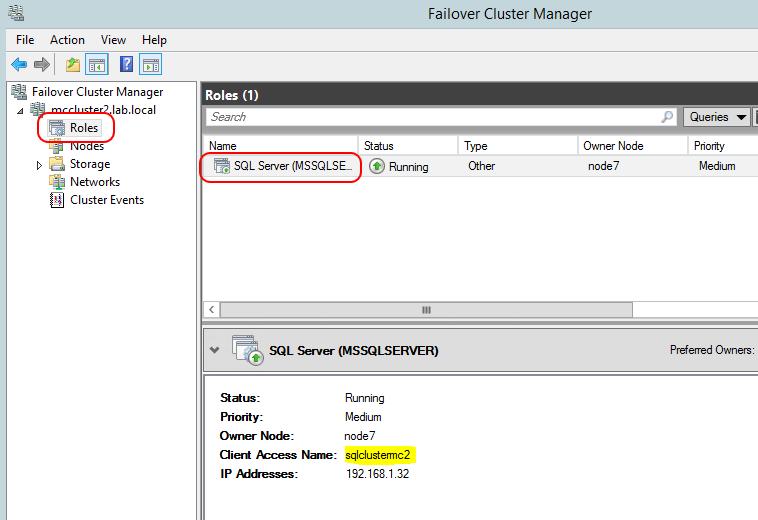
Task: Click the Up one level toolbar icon
Action: click(73, 64)
